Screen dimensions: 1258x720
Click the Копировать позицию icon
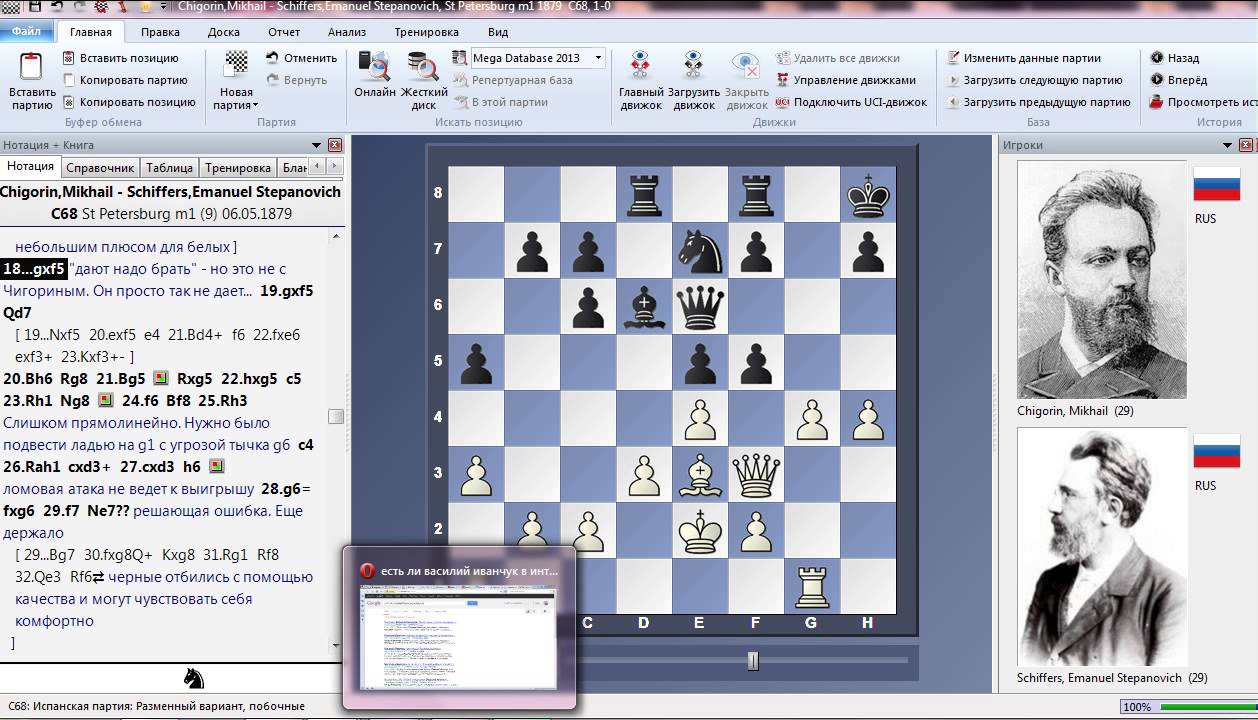pyautogui.click(x=69, y=102)
